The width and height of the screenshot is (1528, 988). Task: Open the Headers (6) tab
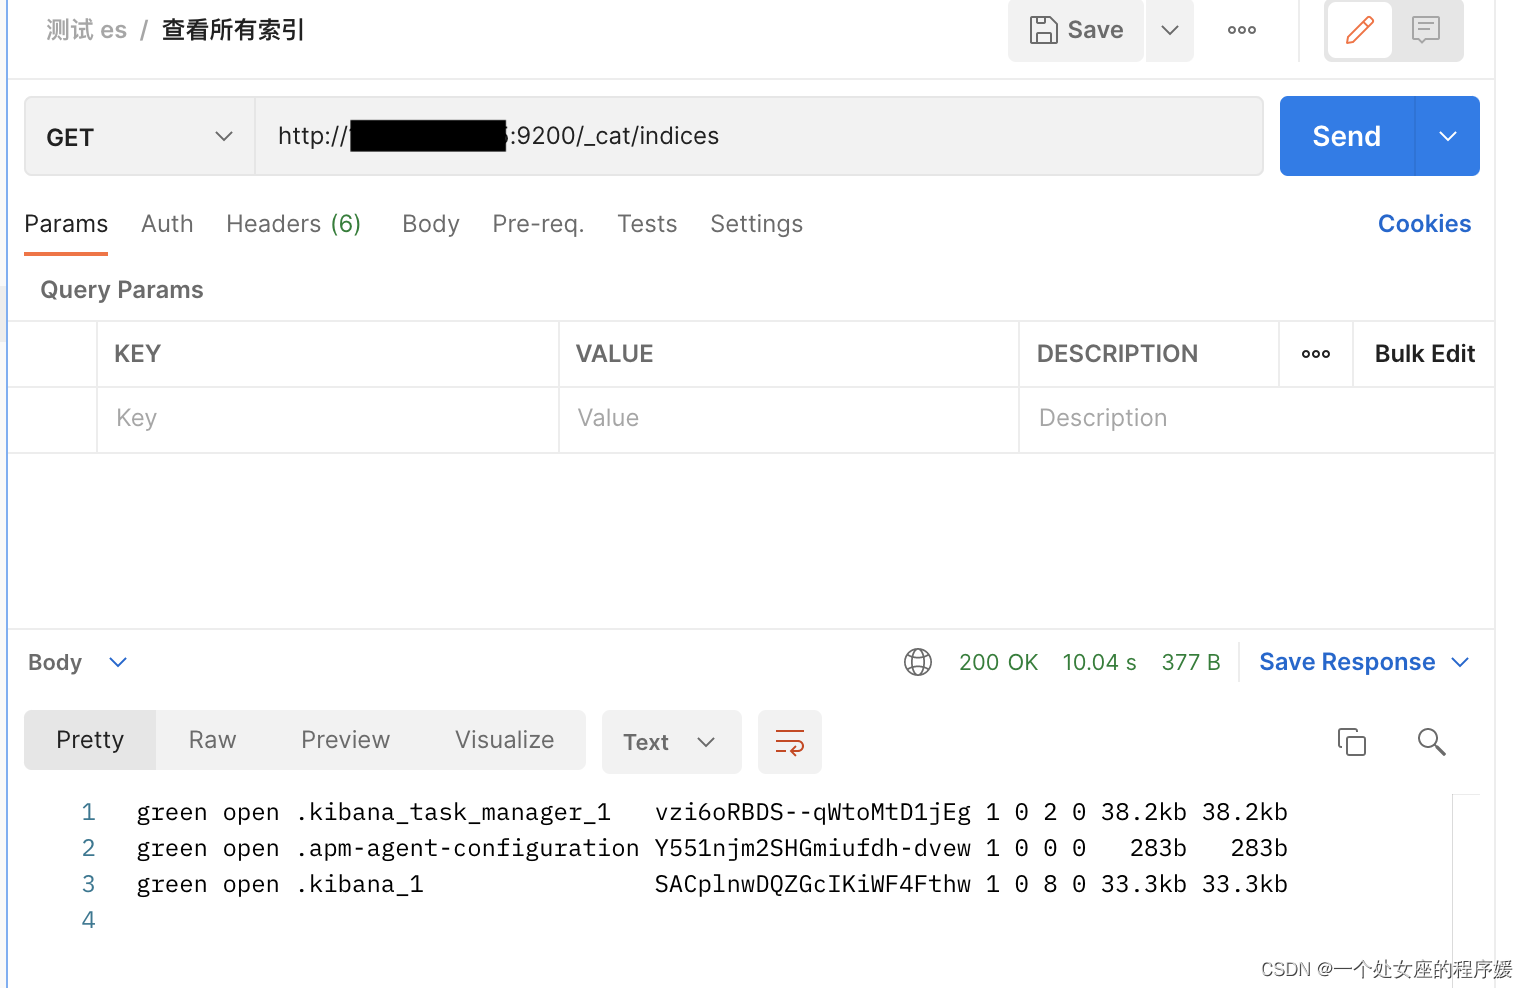[293, 224]
